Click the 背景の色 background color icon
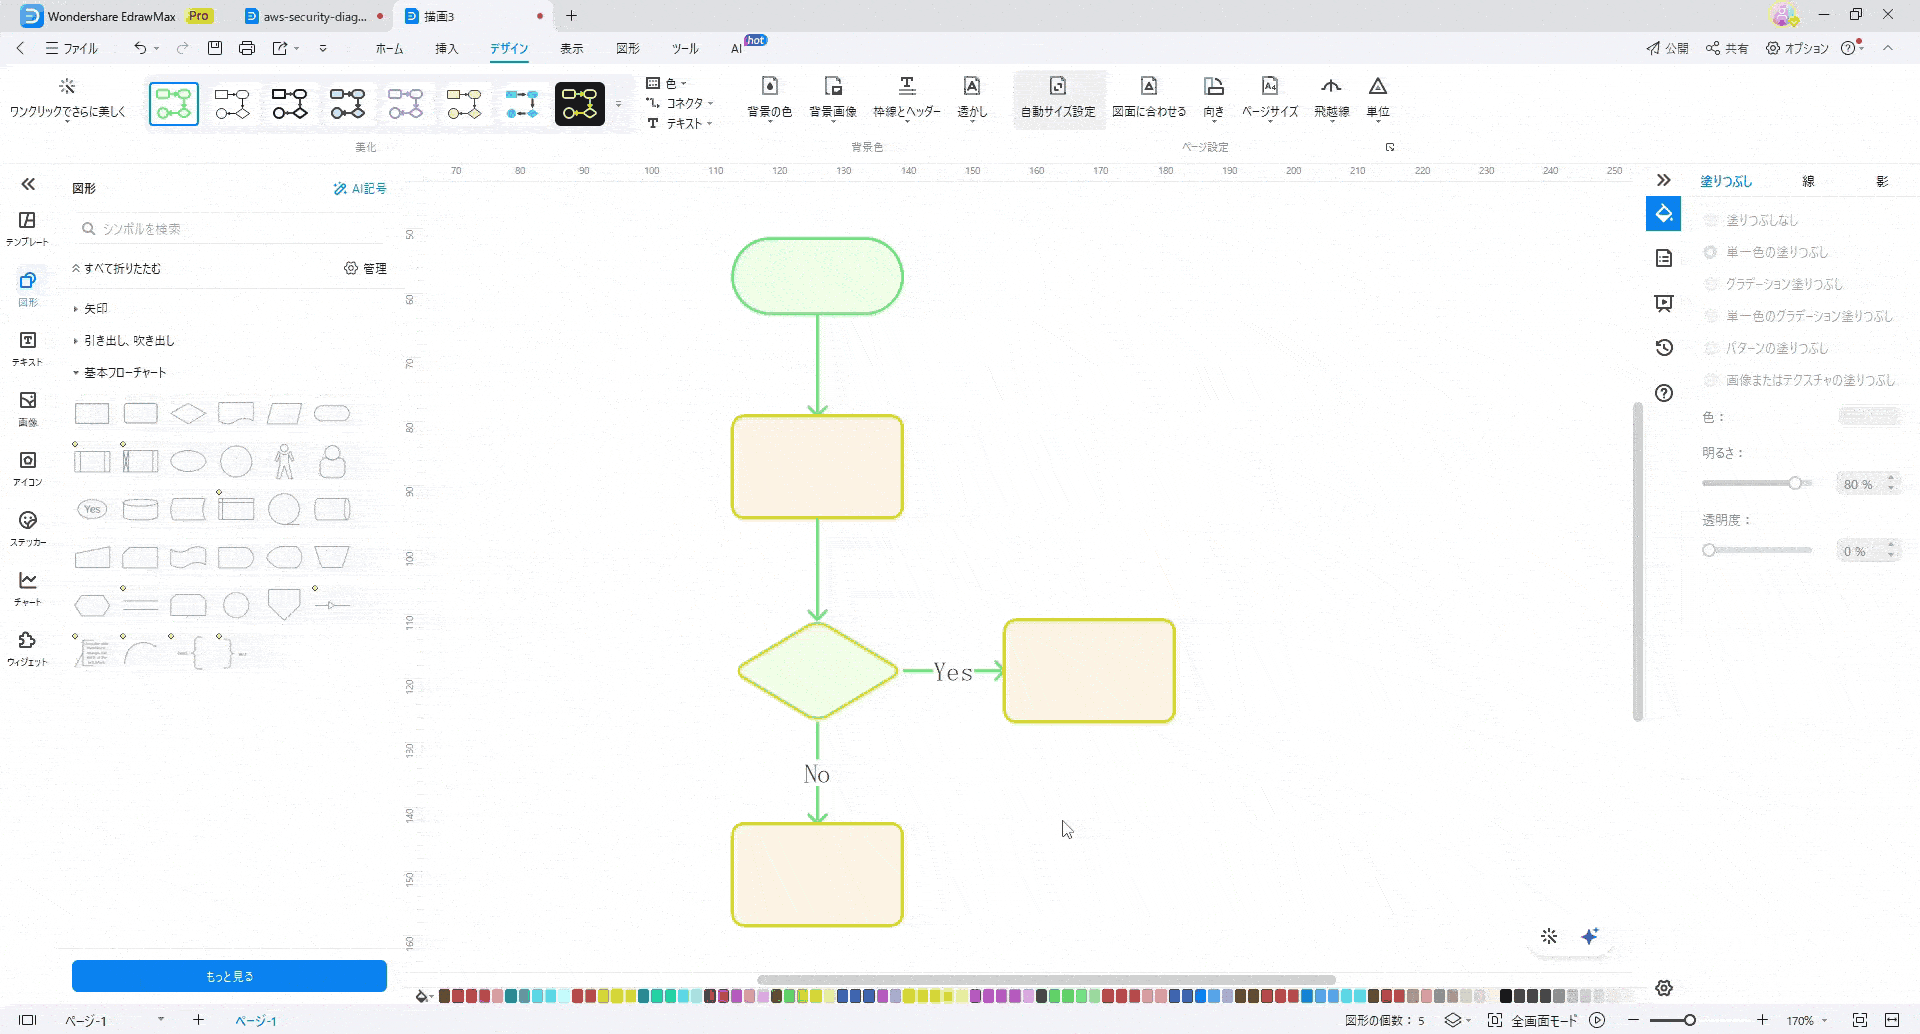The height and width of the screenshot is (1034, 1920). pos(769,87)
